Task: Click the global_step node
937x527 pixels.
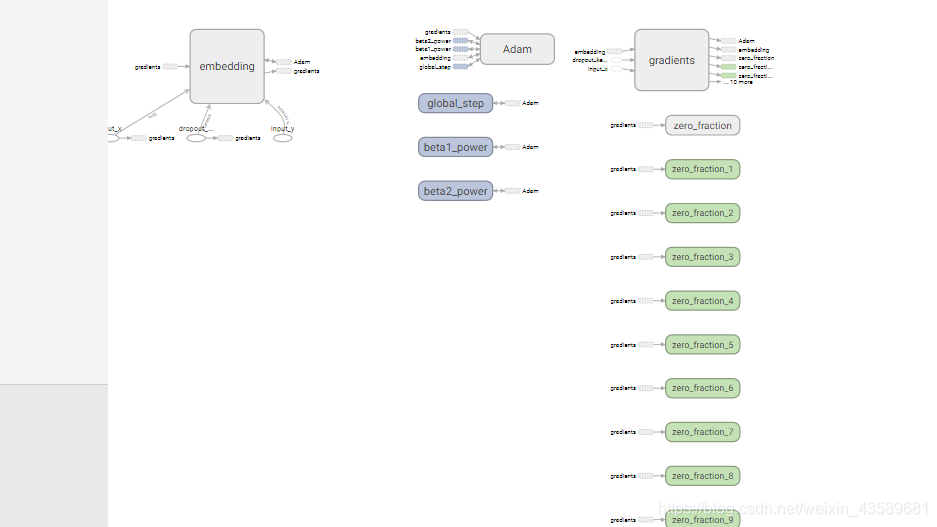Action: 455,103
